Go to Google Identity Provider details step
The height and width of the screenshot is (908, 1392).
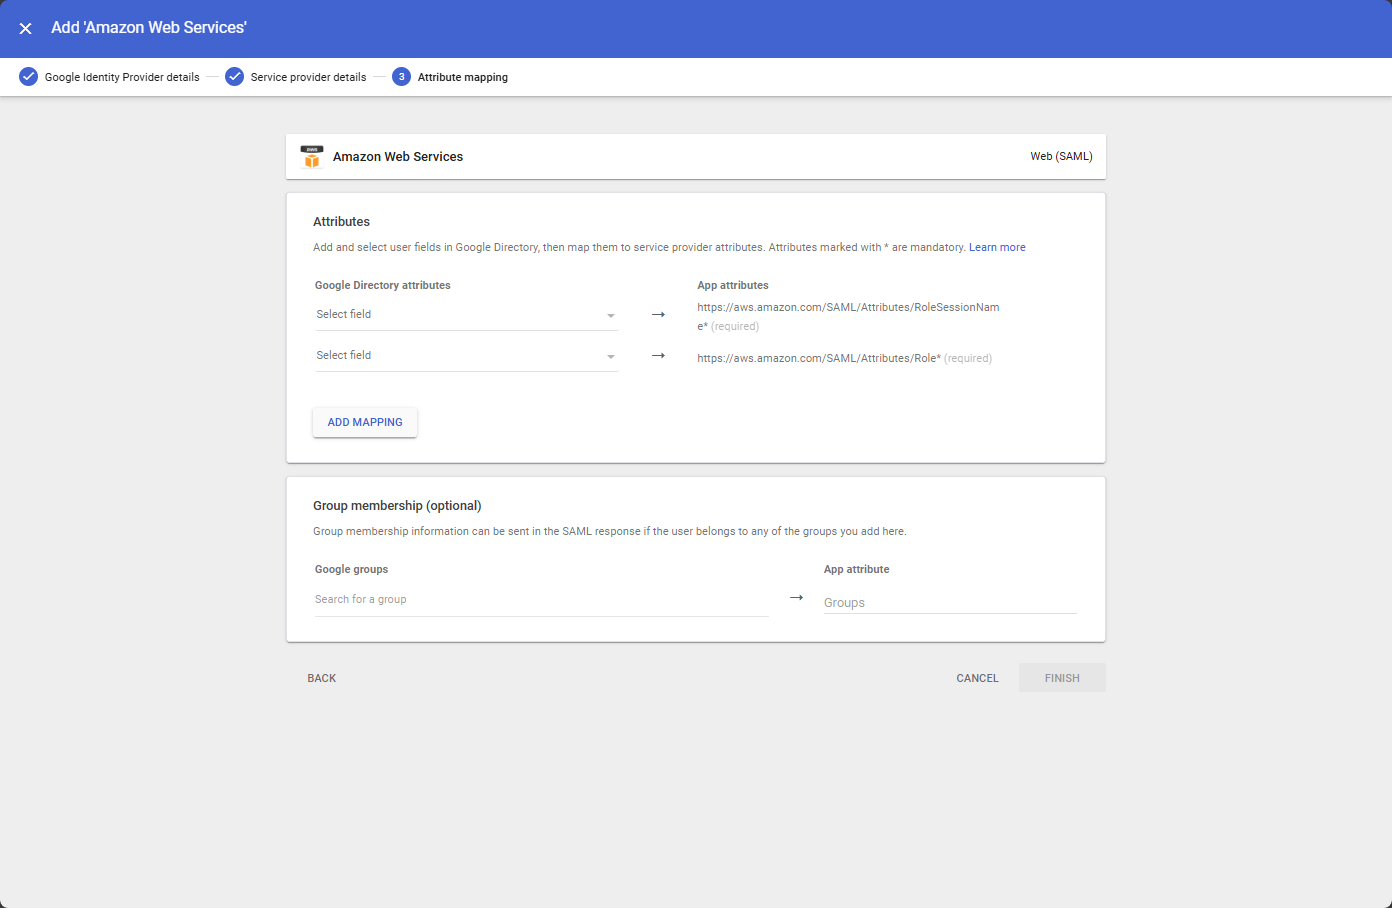click(x=122, y=77)
